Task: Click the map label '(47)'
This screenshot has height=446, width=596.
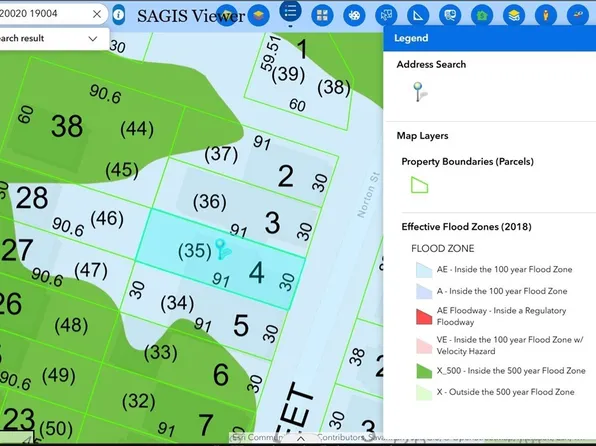Action: pos(91,270)
